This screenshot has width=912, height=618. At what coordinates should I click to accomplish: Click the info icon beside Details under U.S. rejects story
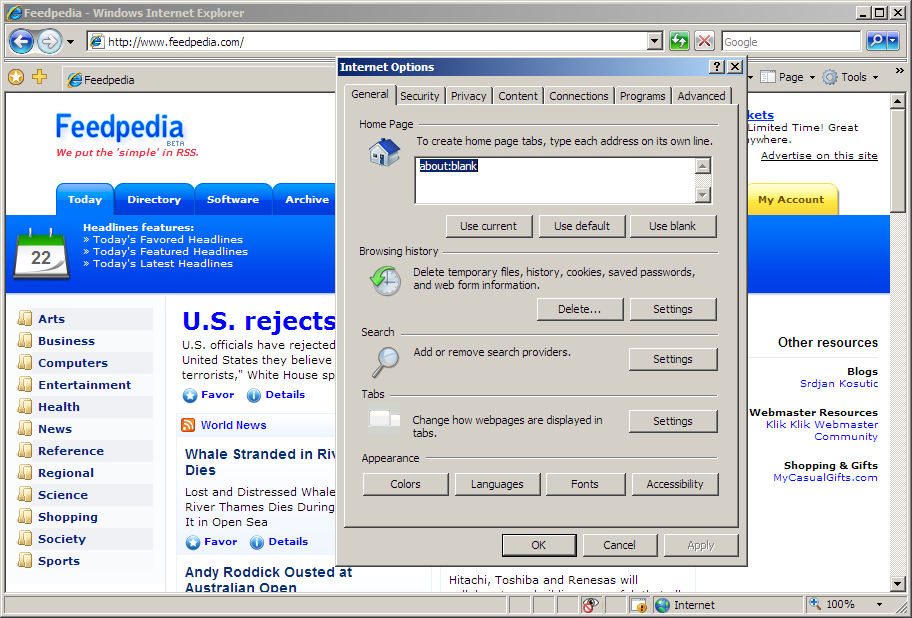254,395
